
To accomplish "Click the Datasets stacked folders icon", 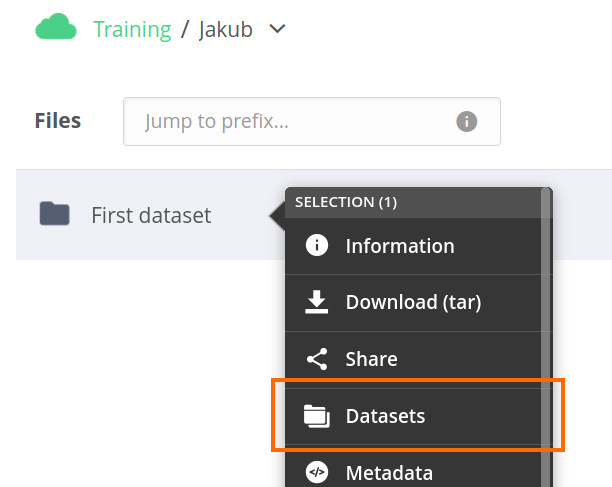I will pos(317,416).
